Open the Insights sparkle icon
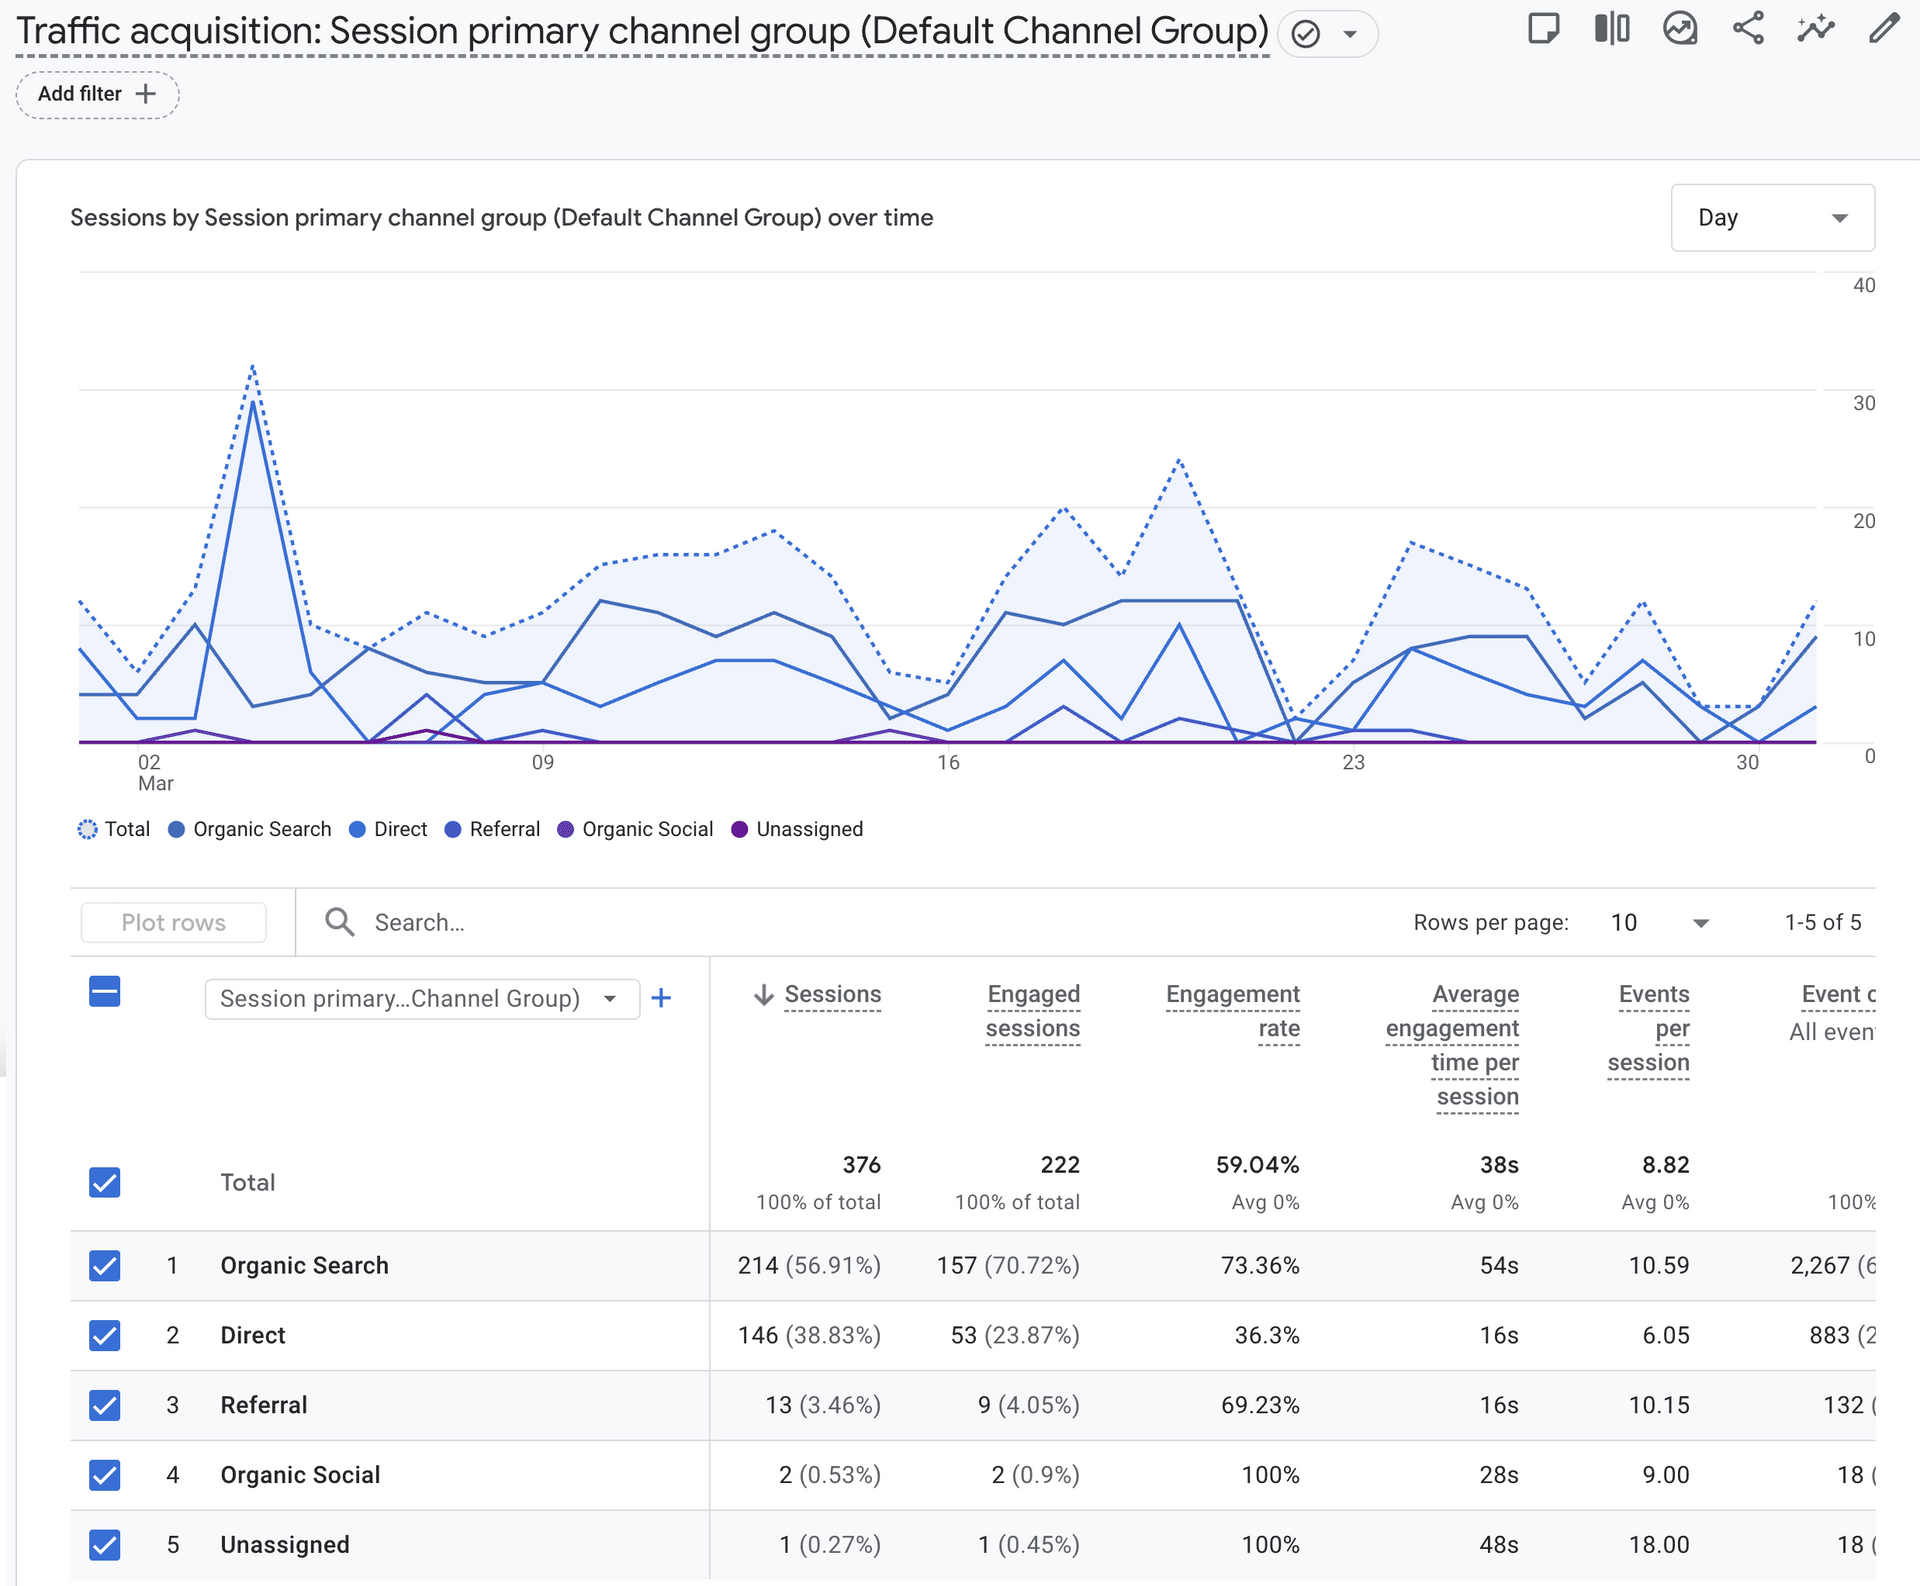Viewport: 1920px width, 1586px height. point(1815,29)
